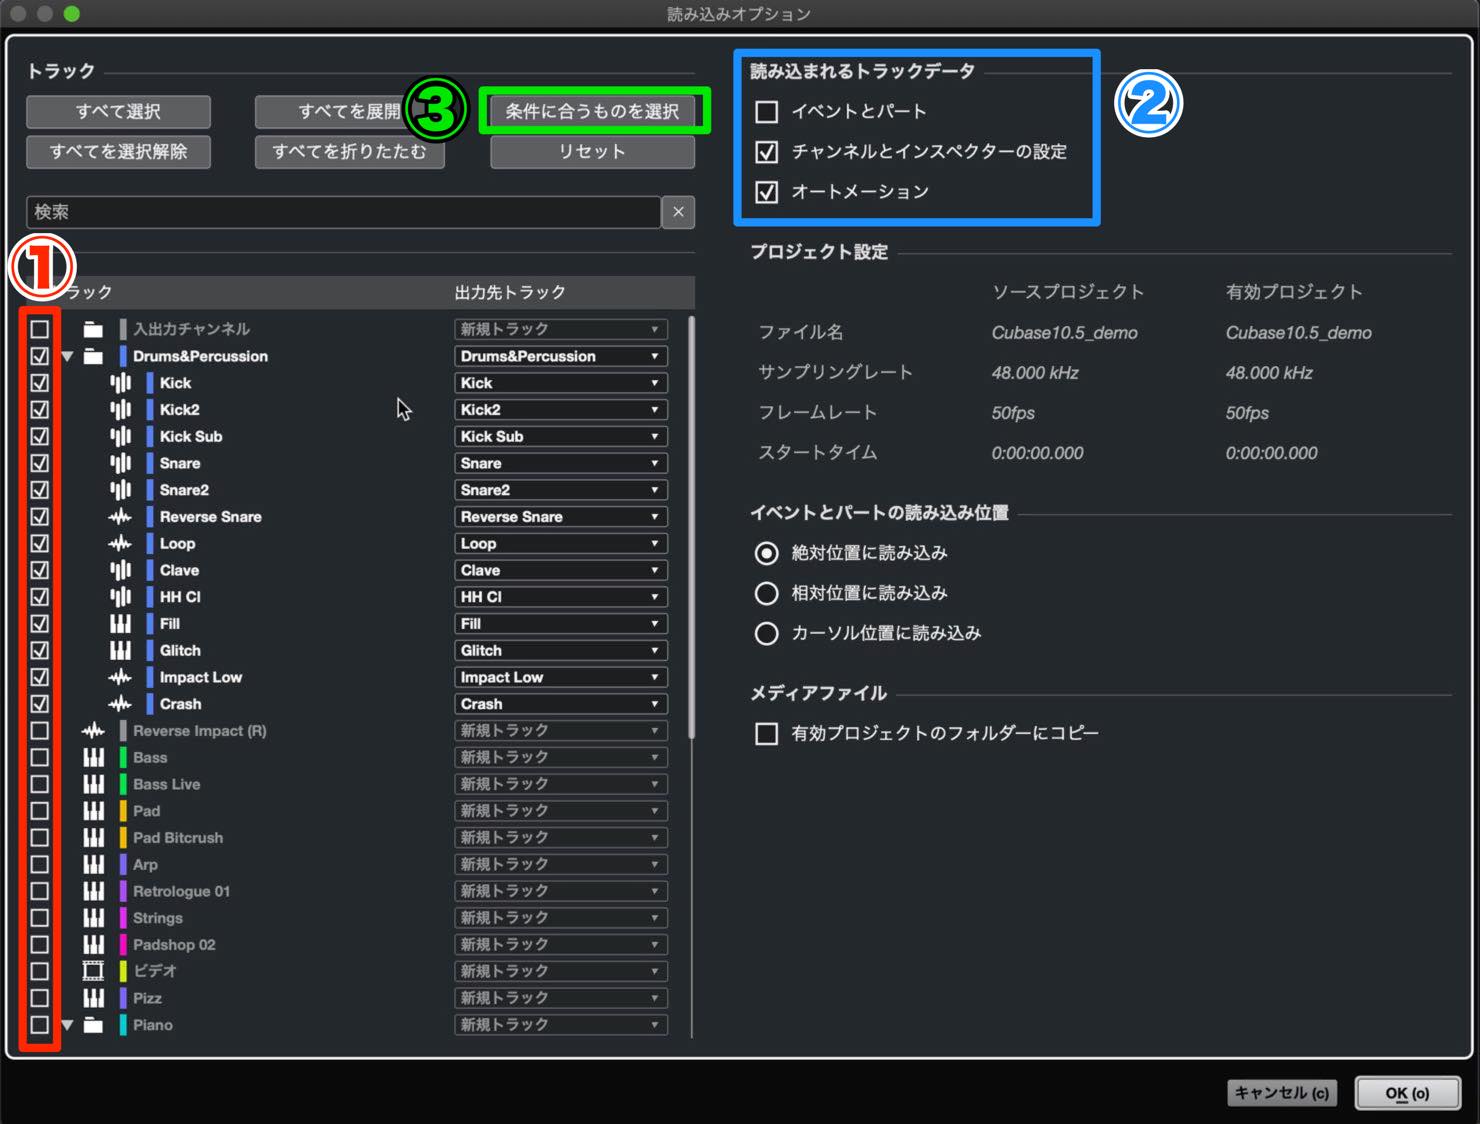This screenshot has height=1124, width=1480.
Task: Uncheck the オートメーション checkbox
Action: 767,192
